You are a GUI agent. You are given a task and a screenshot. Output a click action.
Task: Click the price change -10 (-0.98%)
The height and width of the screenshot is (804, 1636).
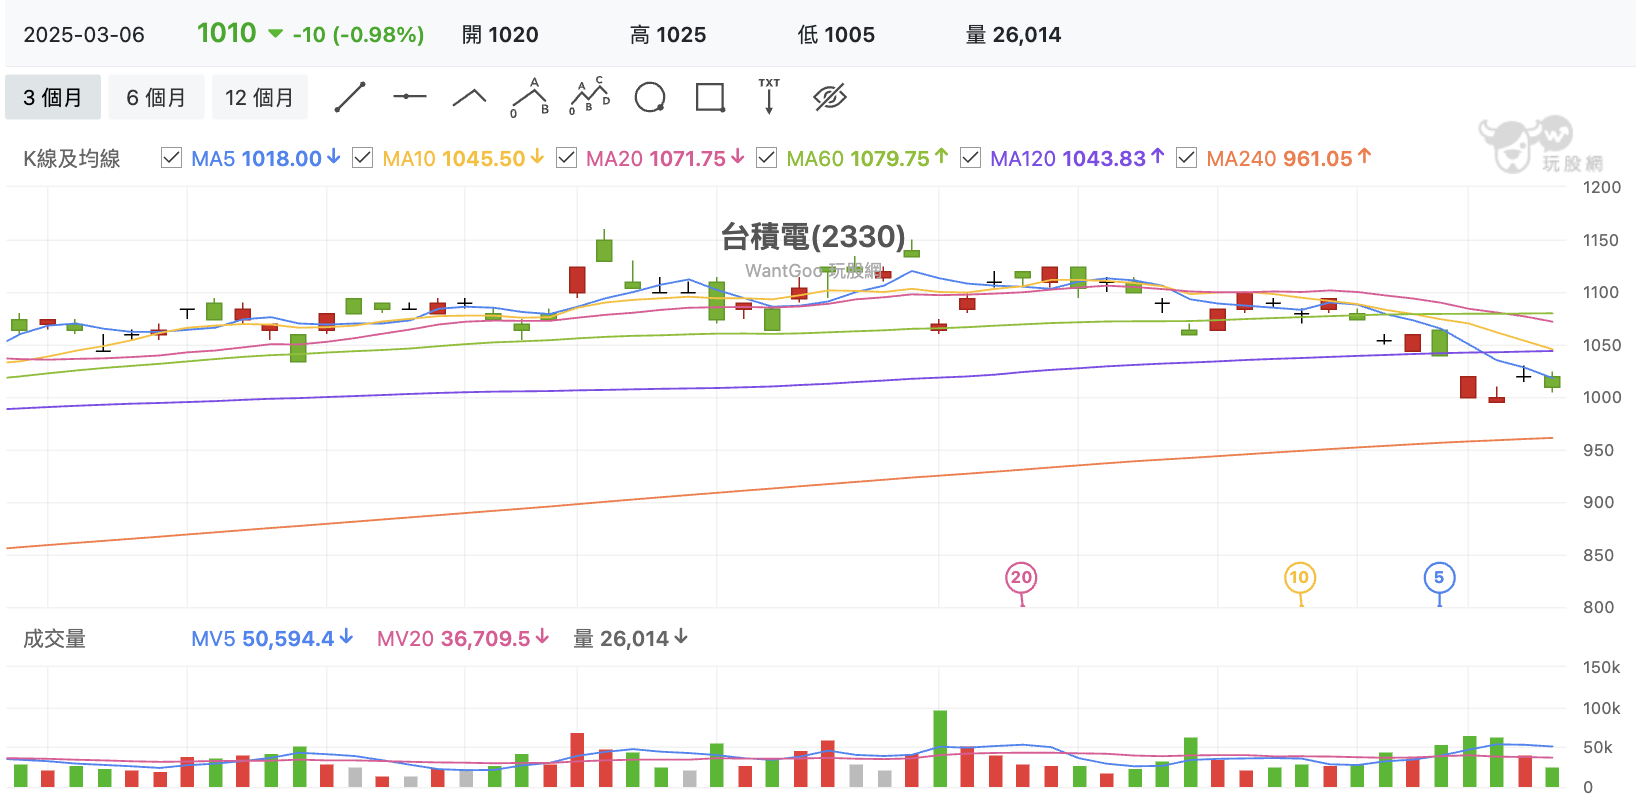[x=358, y=35]
